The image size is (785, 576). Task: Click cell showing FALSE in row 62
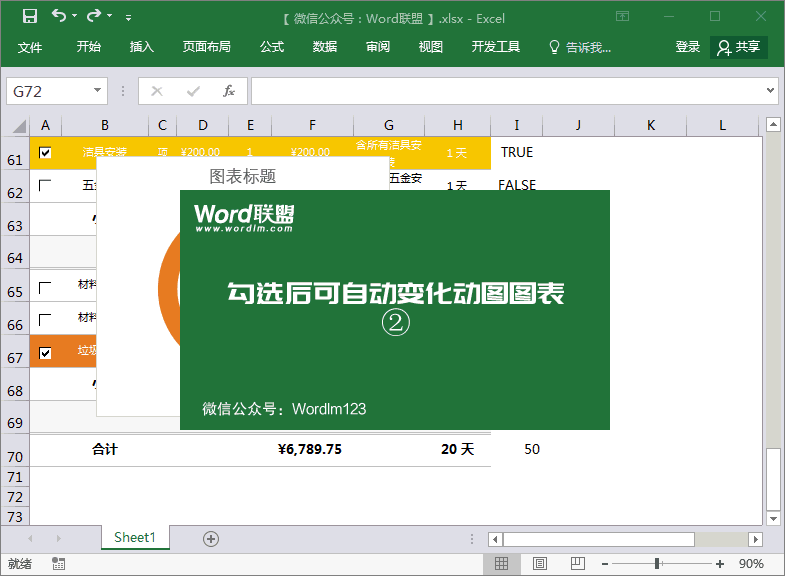(517, 185)
